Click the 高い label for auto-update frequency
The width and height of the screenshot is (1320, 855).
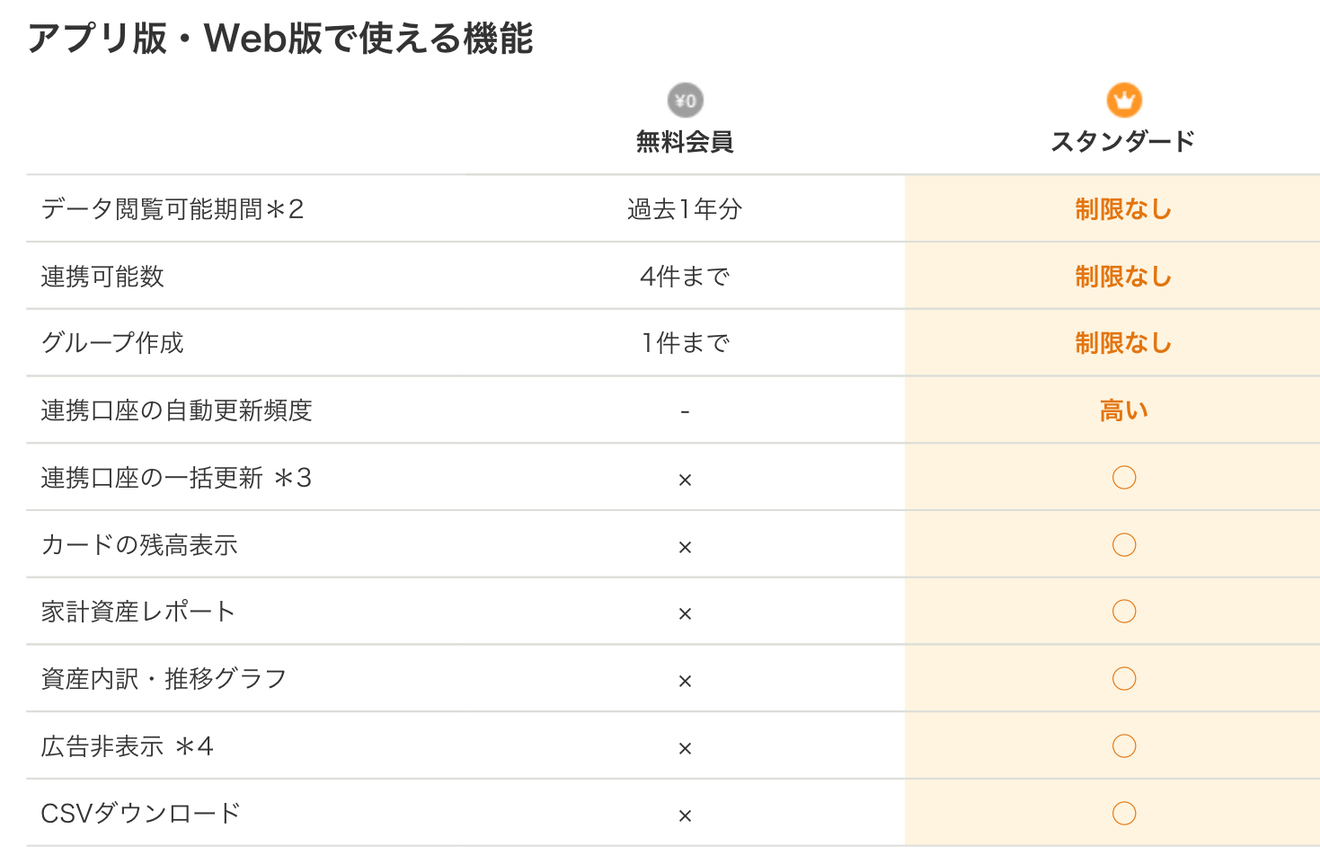pyautogui.click(x=1123, y=411)
